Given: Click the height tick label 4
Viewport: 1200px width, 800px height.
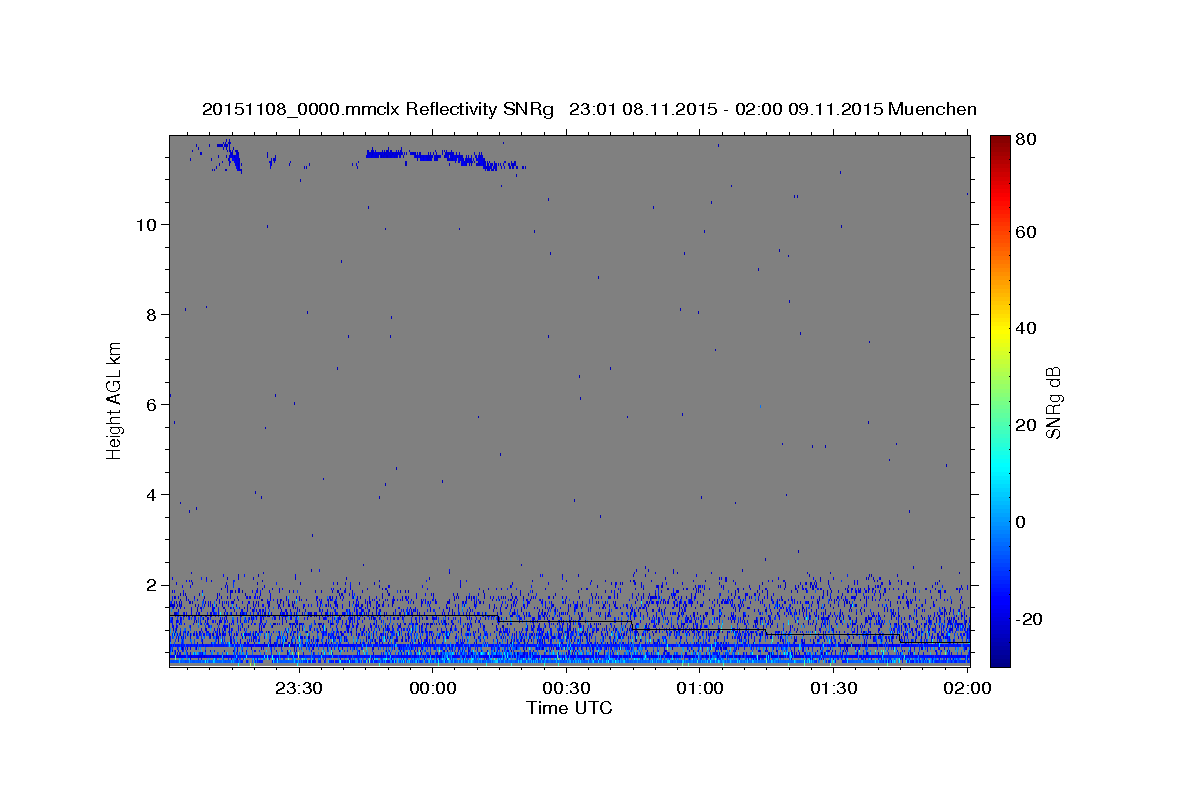Looking at the screenshot, I should coord(153,494).
